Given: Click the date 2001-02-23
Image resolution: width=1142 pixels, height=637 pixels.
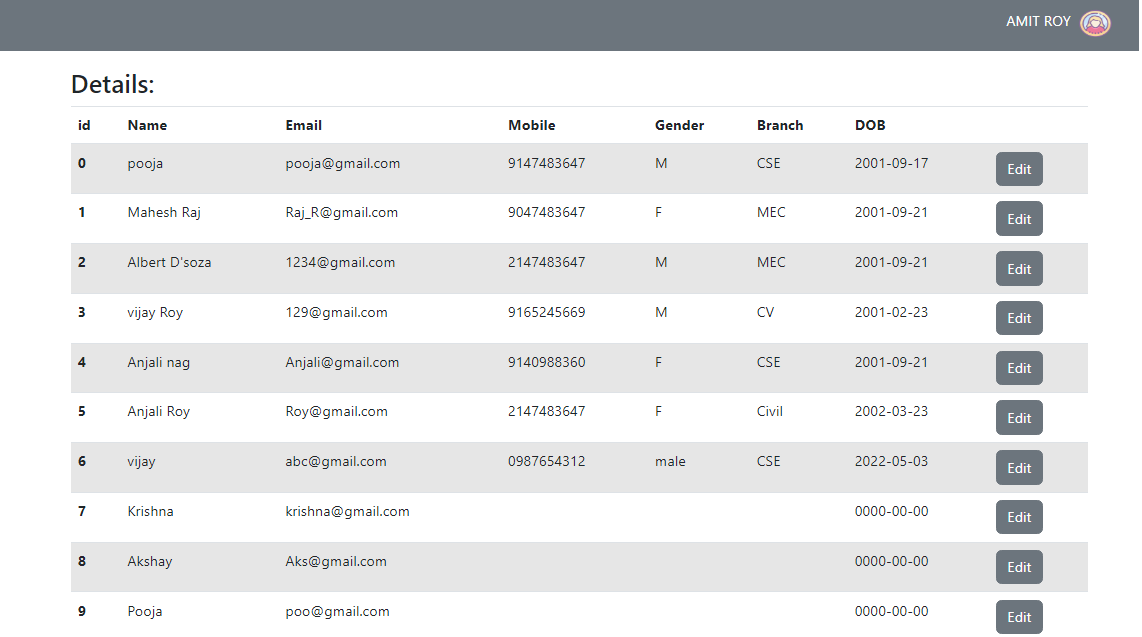Looking at the screenshot, I should tap(891, 312).
